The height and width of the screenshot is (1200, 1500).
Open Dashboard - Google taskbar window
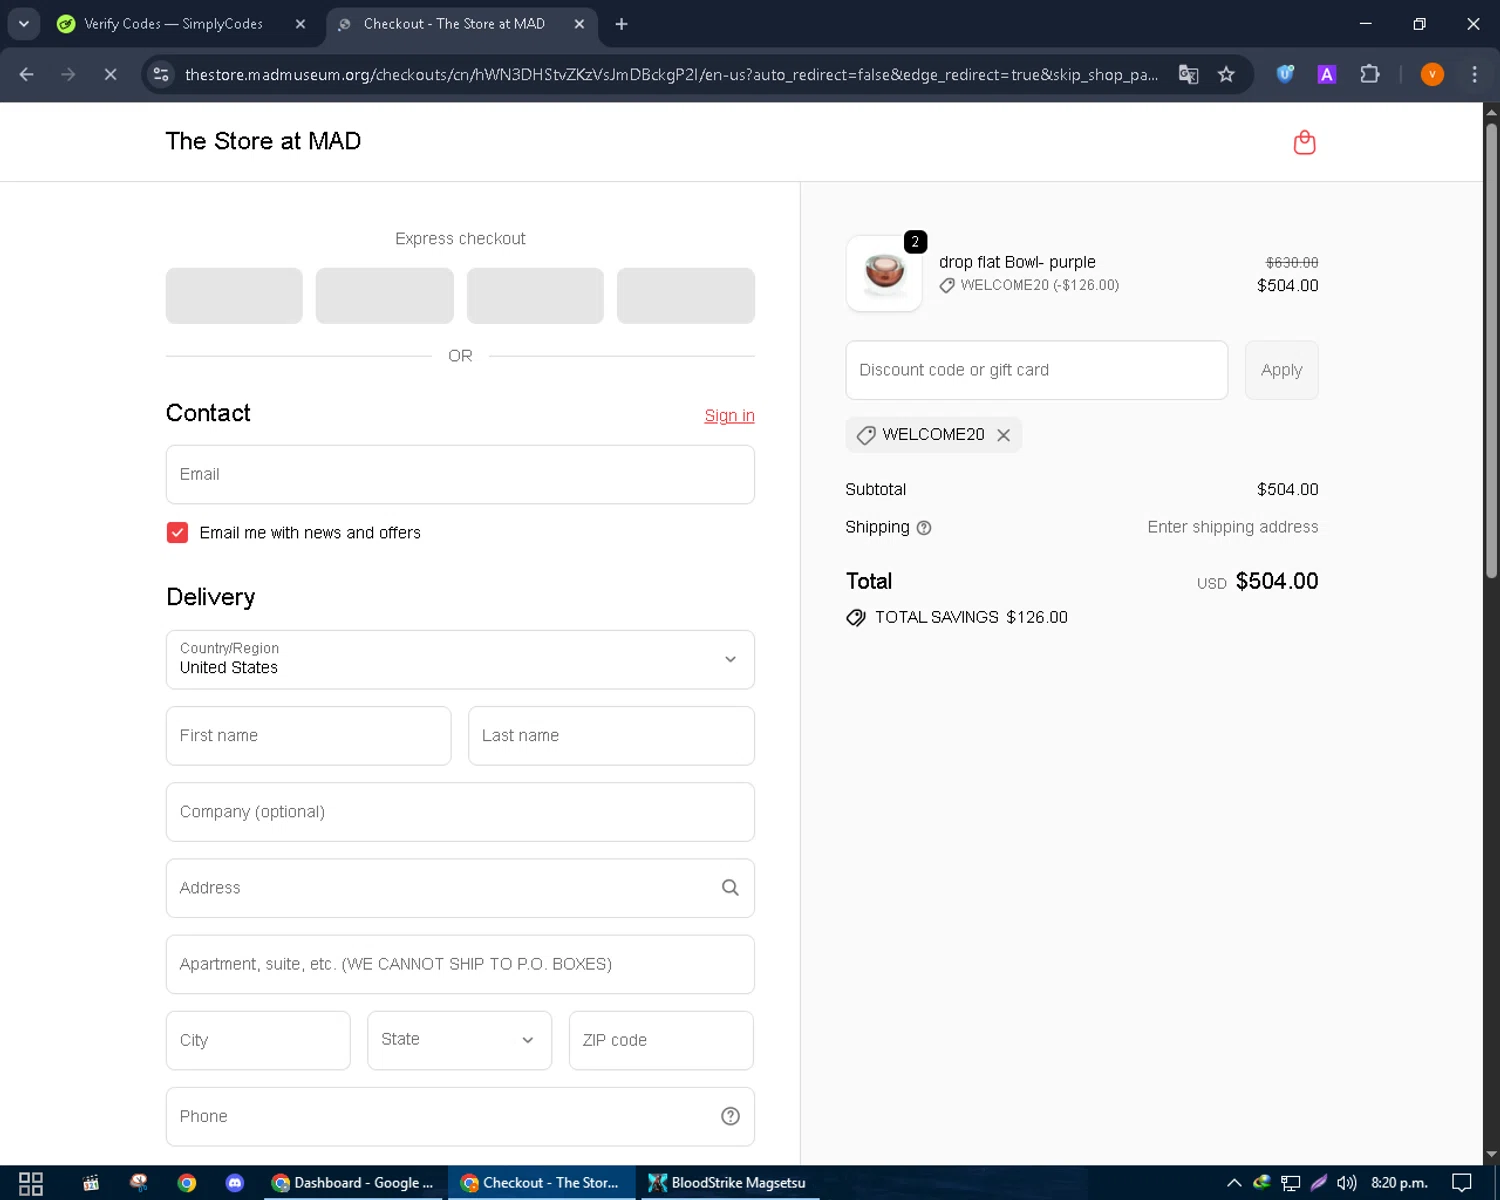pyautogui.click(x=353, y=1183)
